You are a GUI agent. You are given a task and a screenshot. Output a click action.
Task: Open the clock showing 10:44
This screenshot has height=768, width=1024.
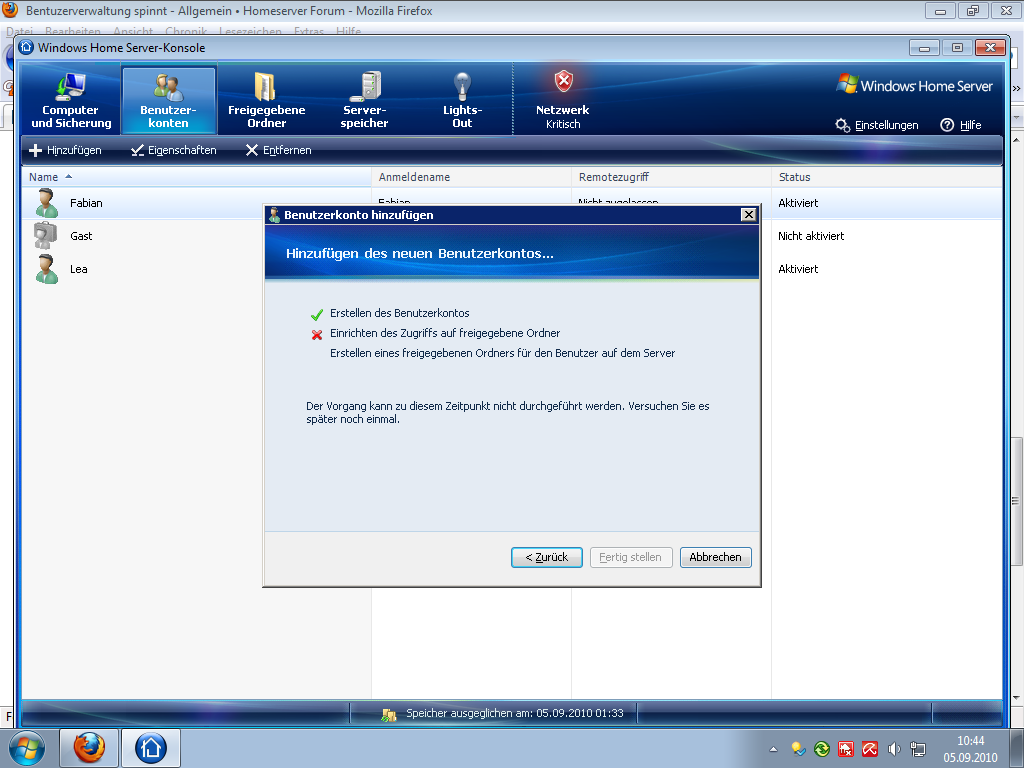(x=970, y=749)
